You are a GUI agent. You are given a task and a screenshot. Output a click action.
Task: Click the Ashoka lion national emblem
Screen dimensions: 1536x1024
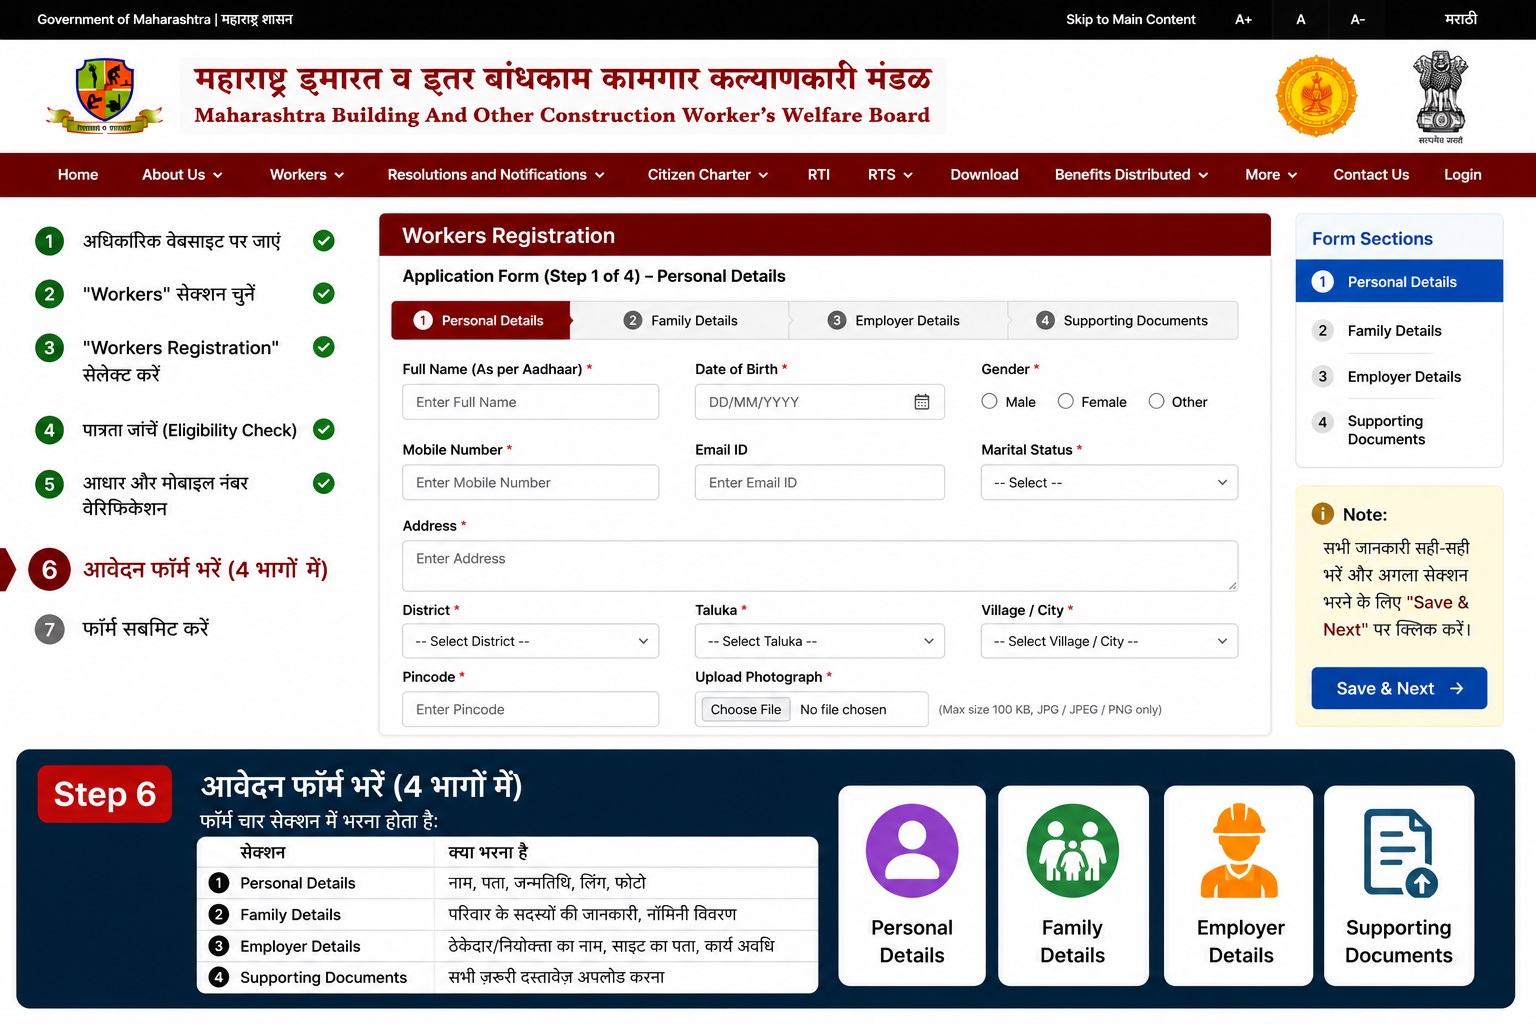click(1440, 97)
